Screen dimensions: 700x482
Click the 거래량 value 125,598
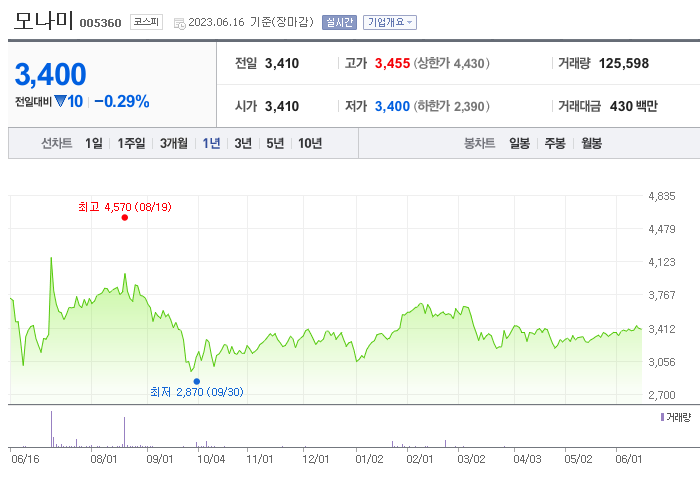624,63
